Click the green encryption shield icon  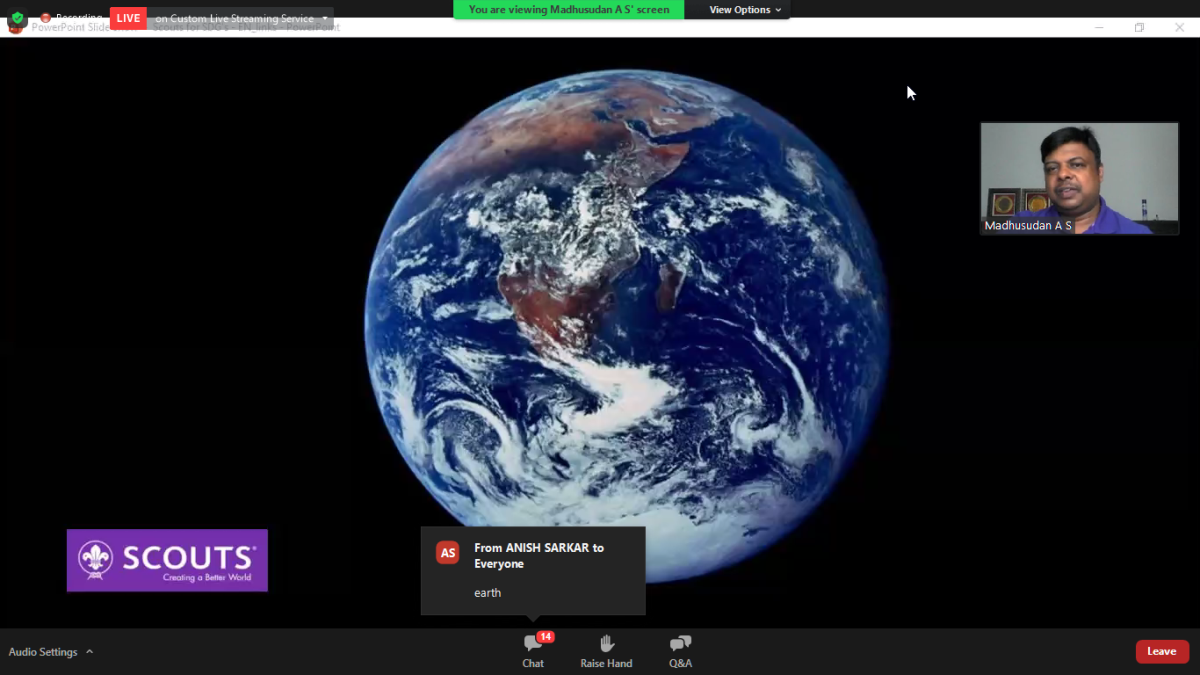click(x=17, y=19)
